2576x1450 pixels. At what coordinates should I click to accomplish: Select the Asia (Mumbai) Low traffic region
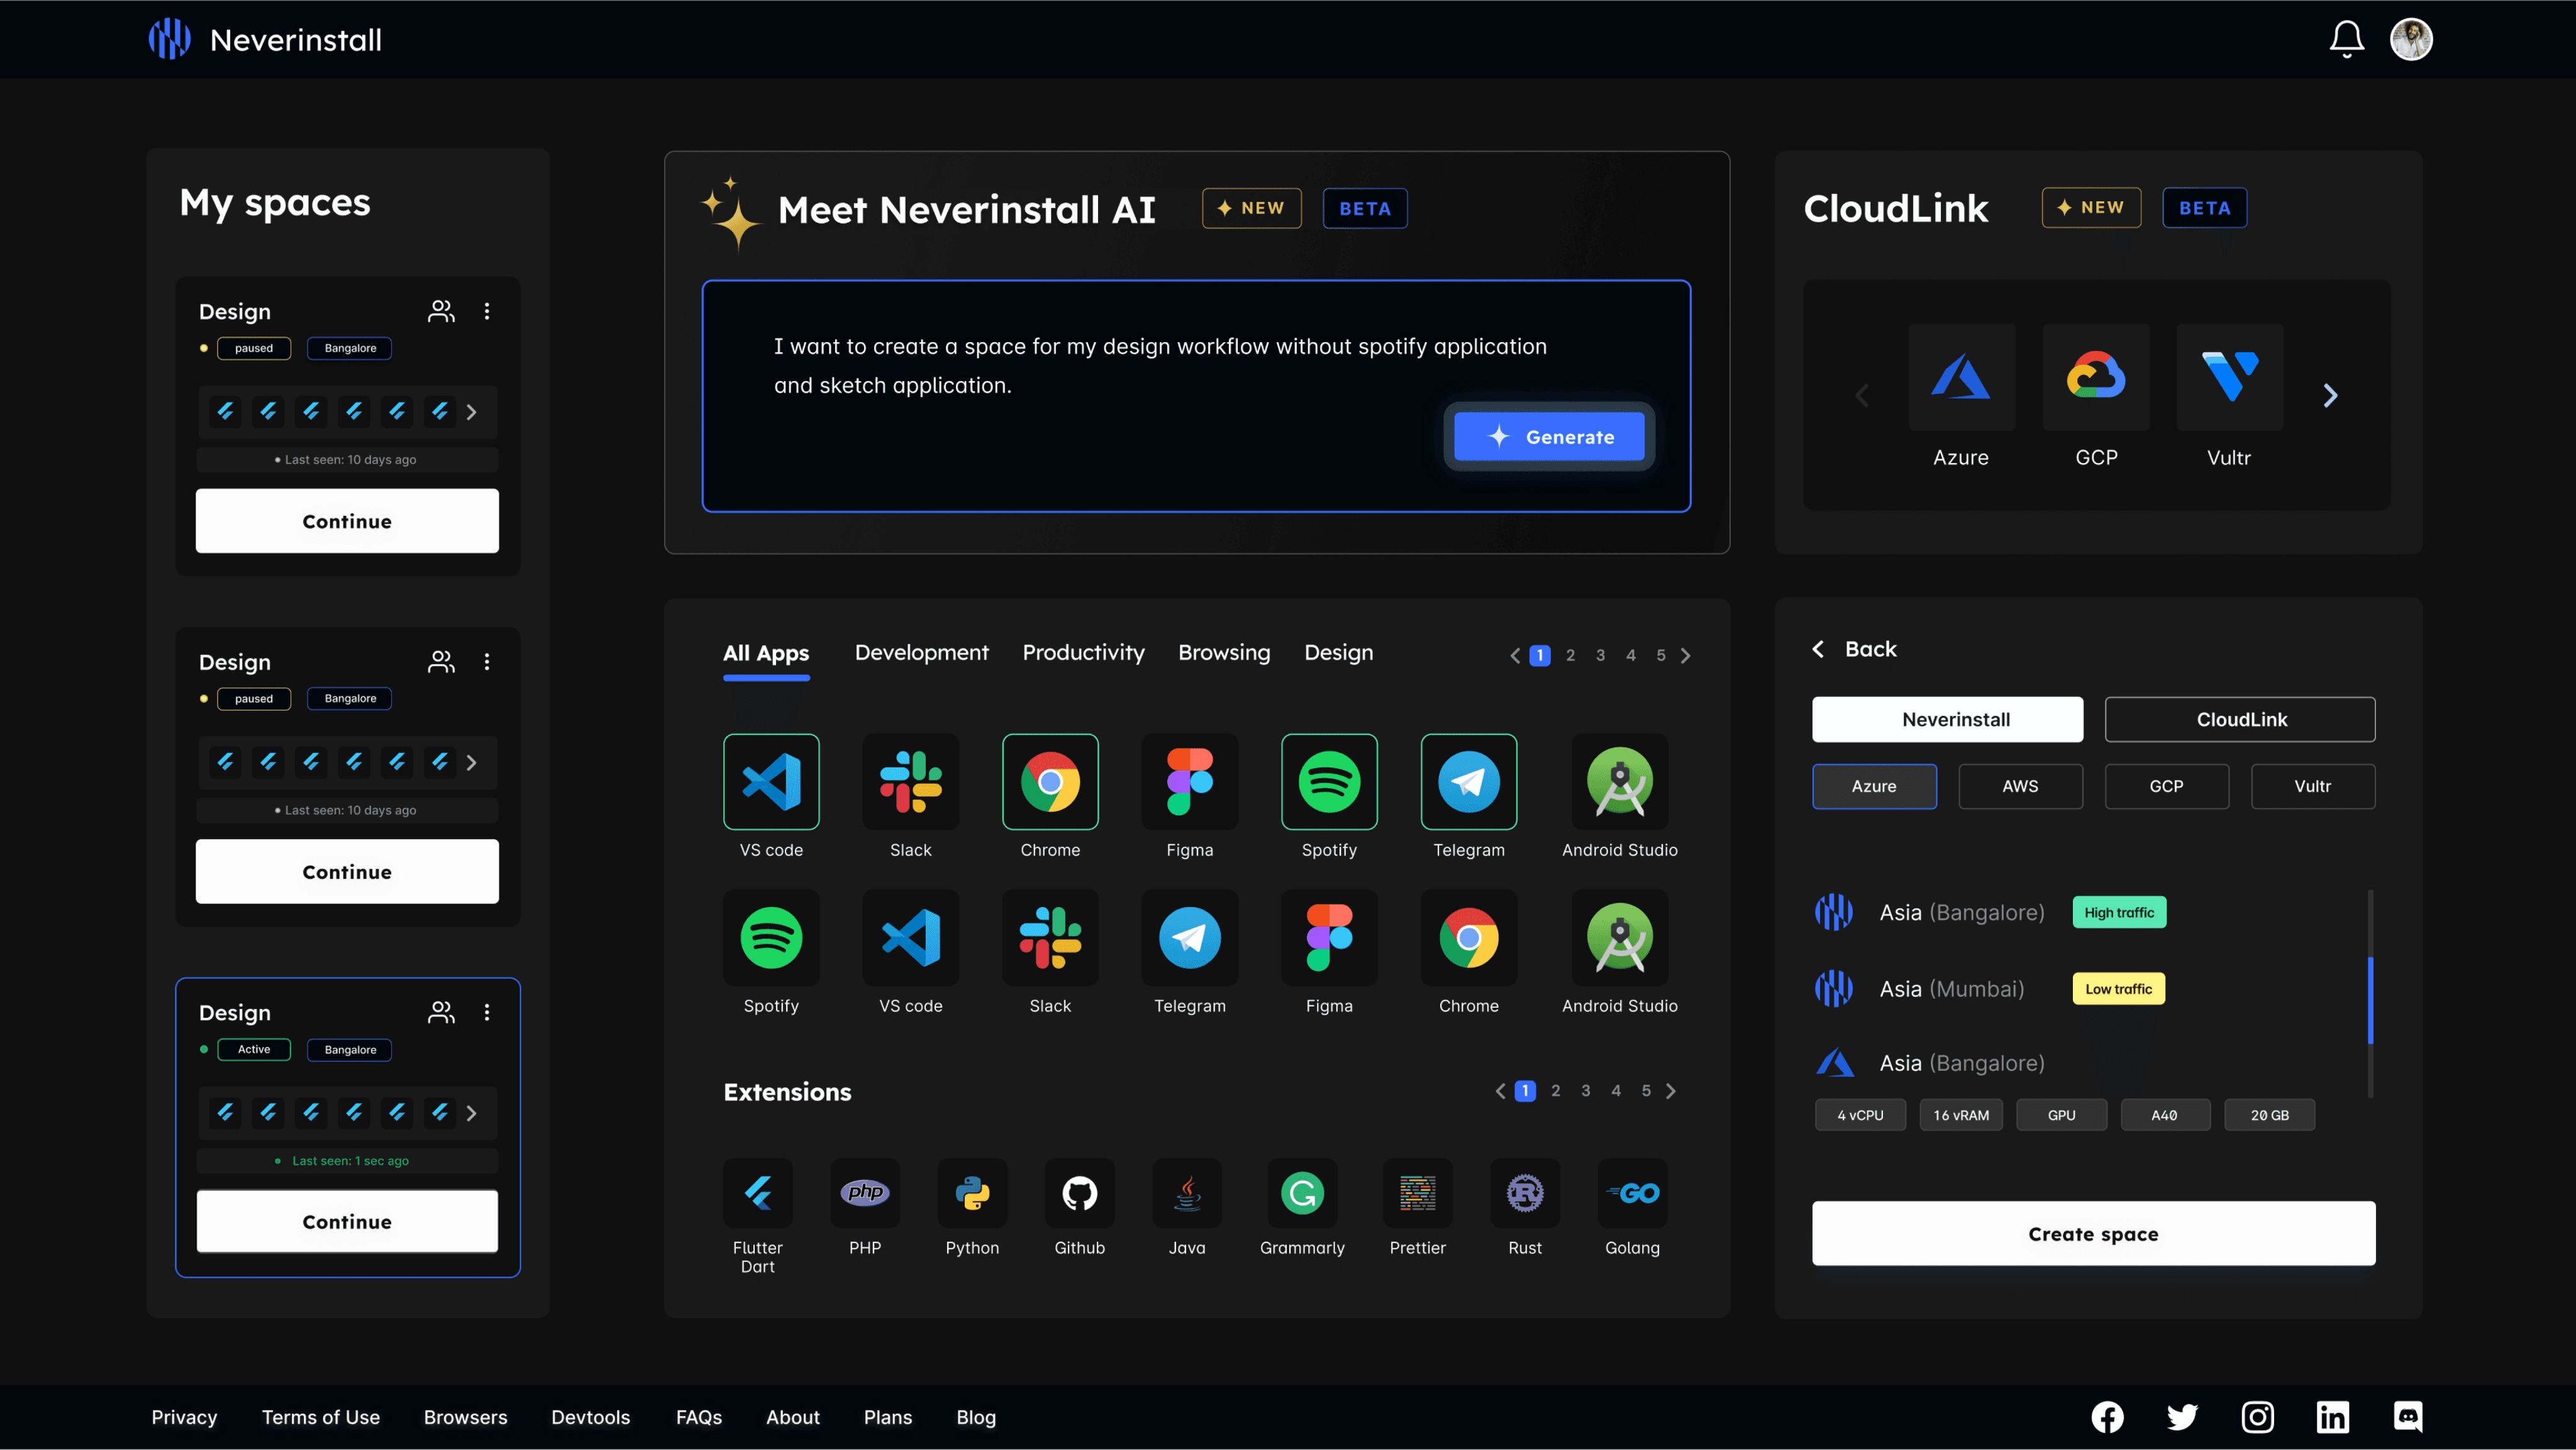(x=1990, y=989)
